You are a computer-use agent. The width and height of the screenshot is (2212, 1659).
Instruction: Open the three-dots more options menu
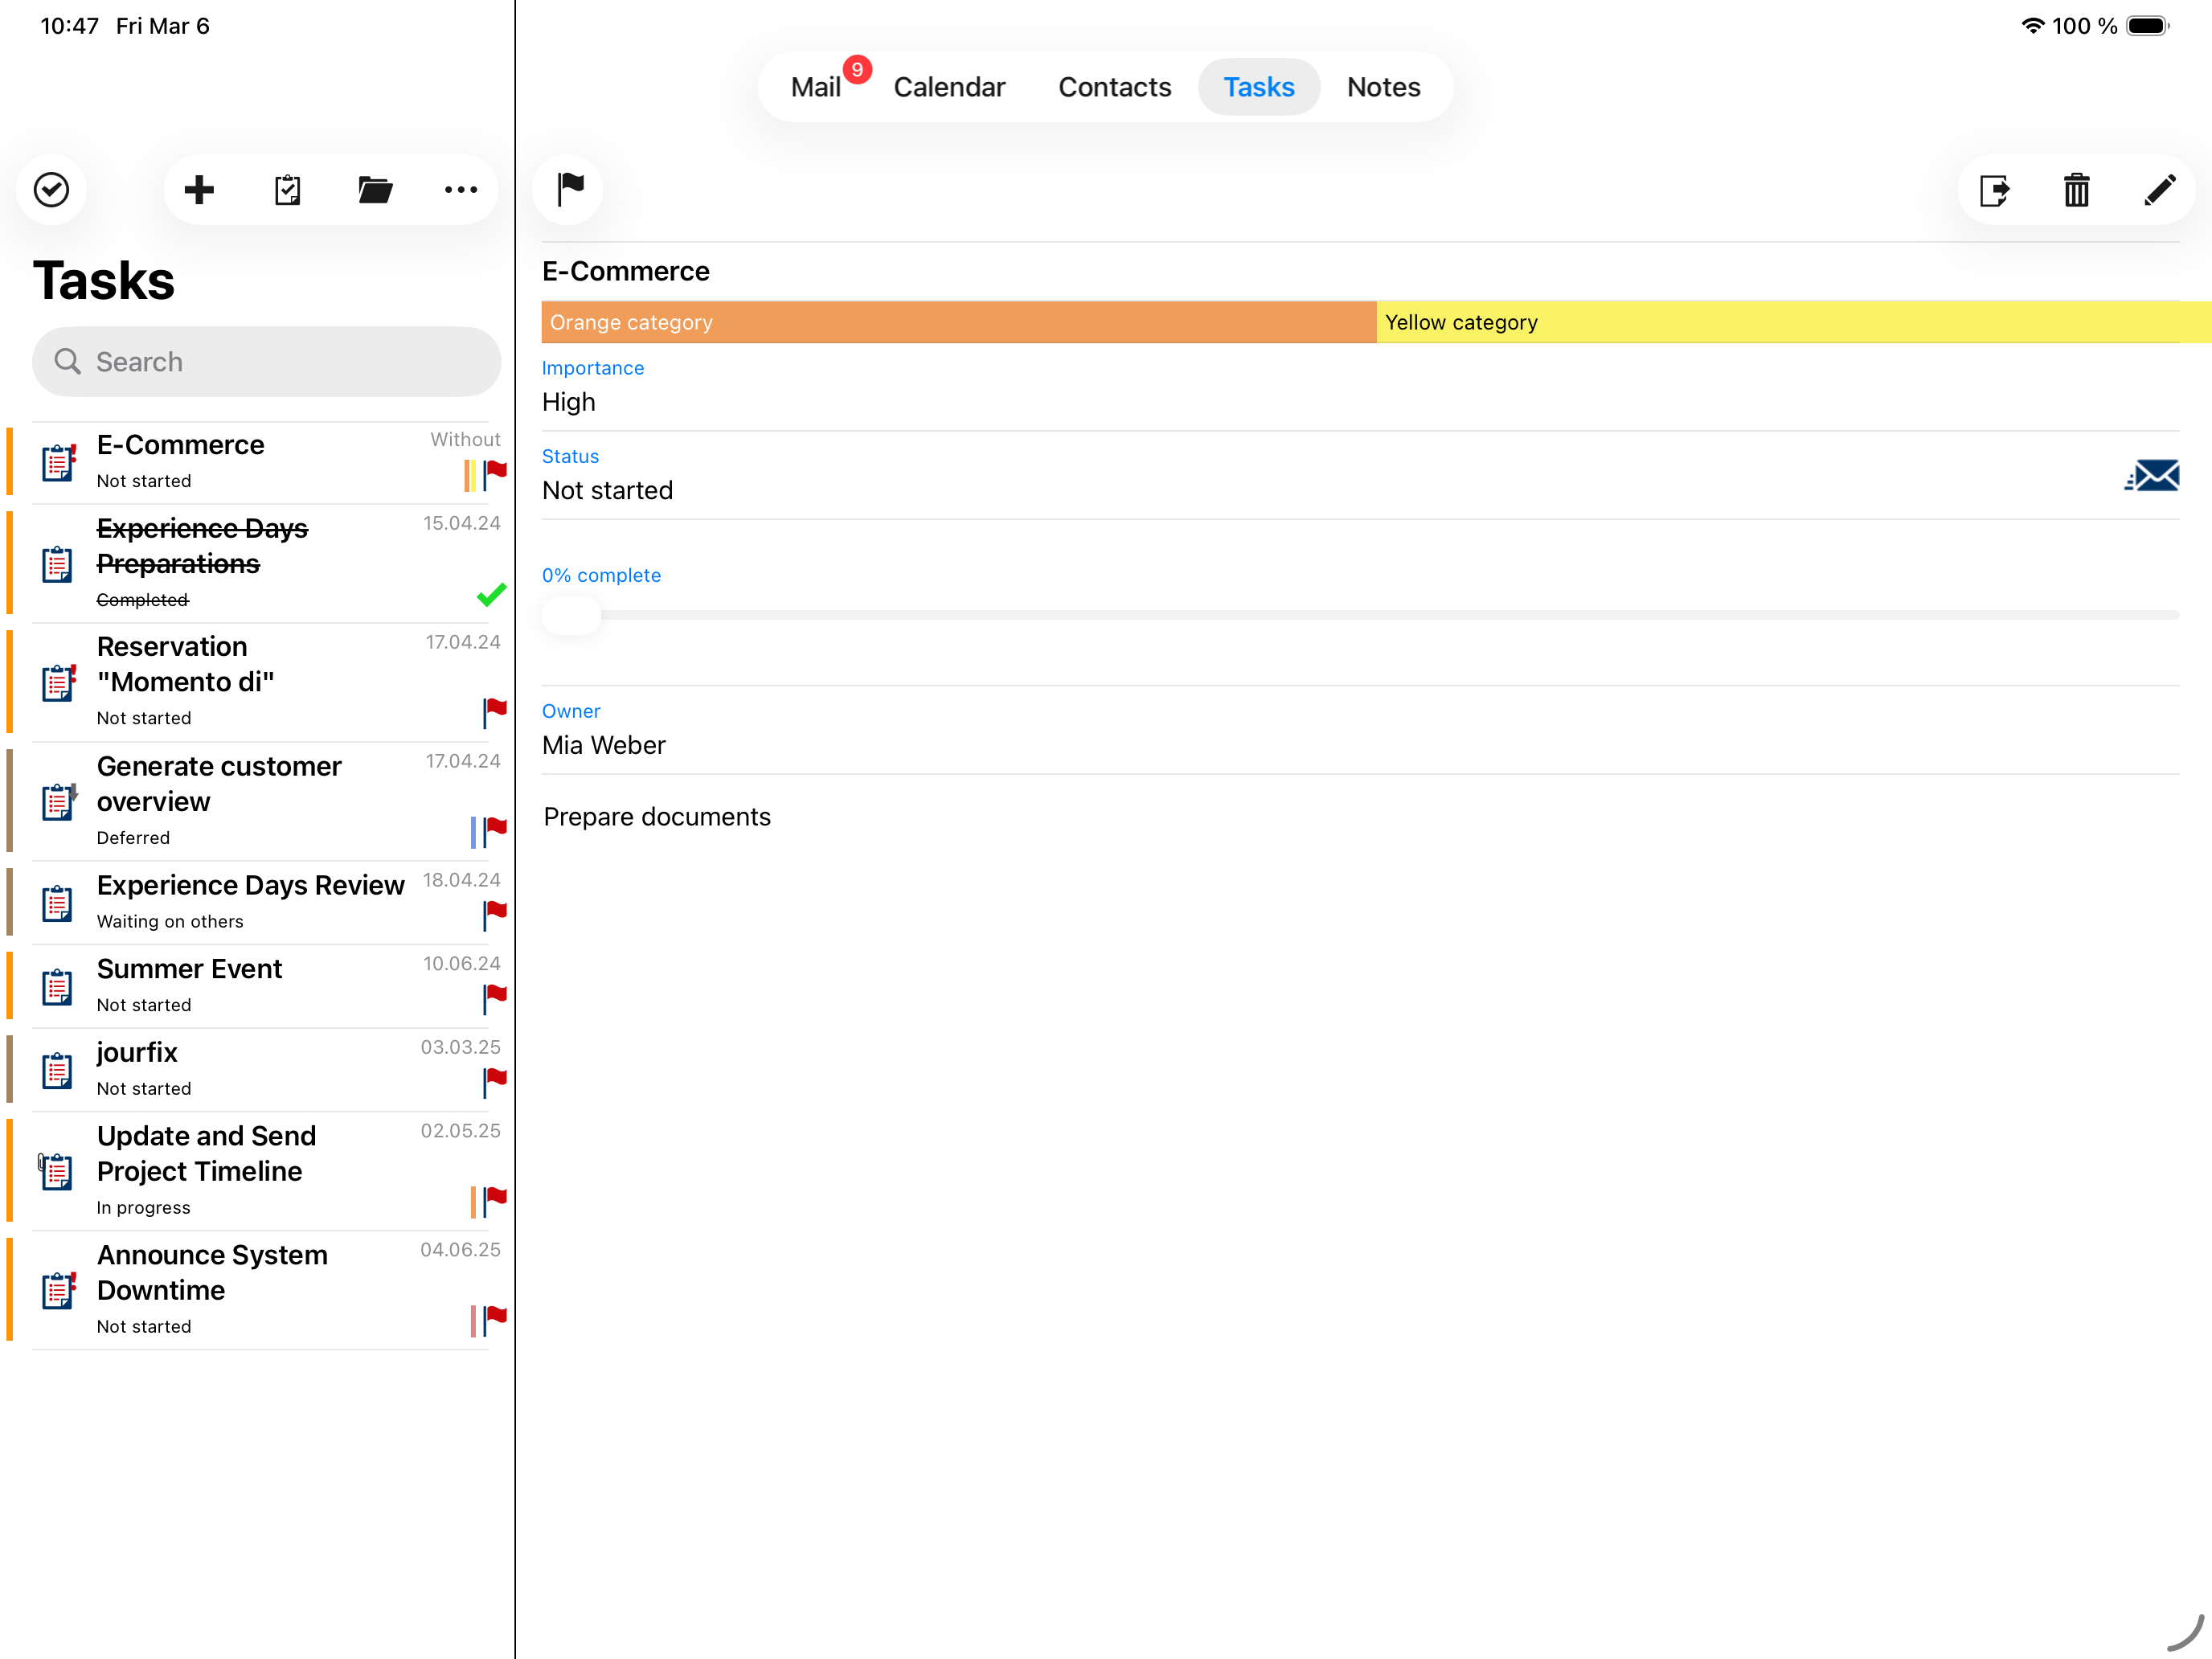pos(461,190)
